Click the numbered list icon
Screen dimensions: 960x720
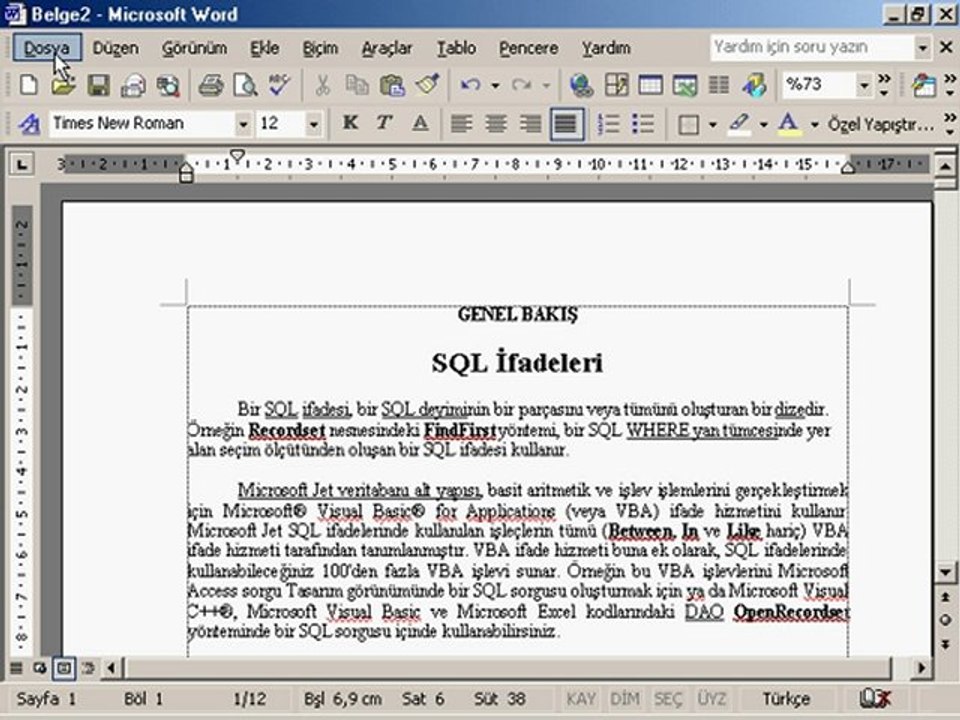[609, 124]
